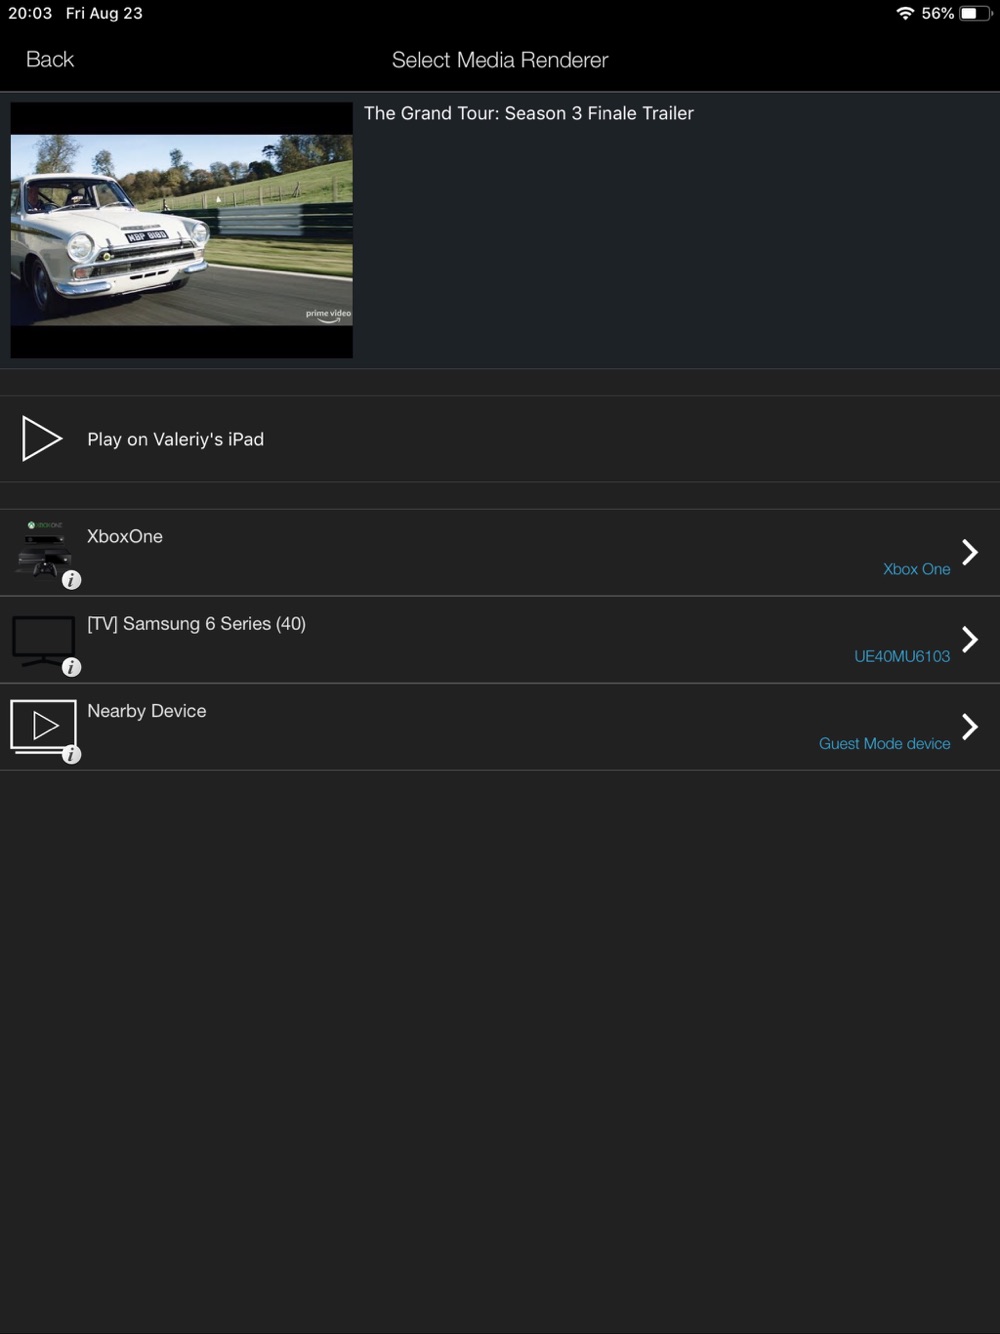Viewport: 1000px width, 1334px height.
Task: Click the play triangle icon for iPad
Action: coord(42,439)
